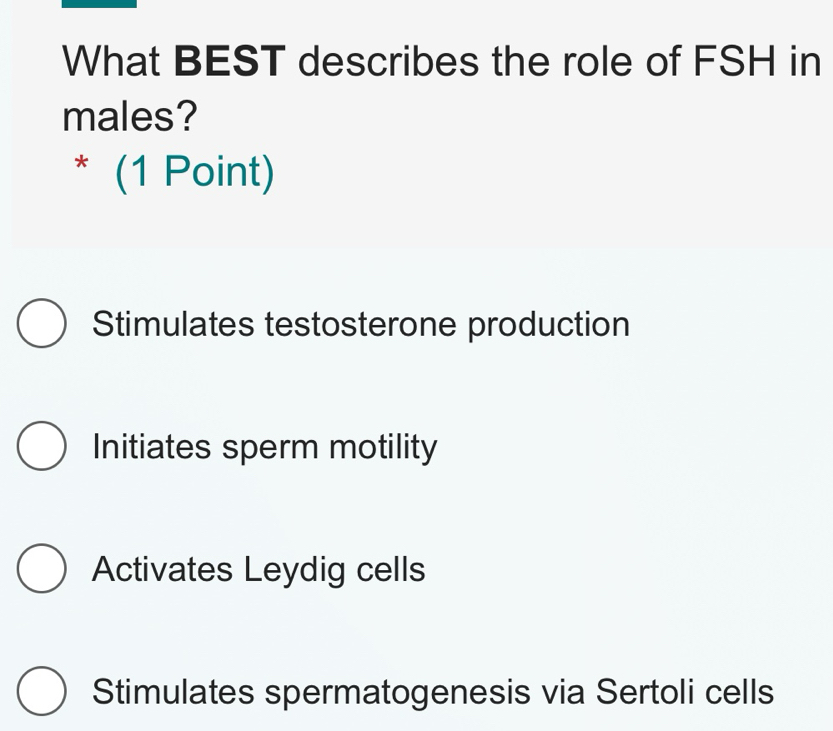
Task: Click the bold word "BEST" in question
Action: [x=231, y=62]
